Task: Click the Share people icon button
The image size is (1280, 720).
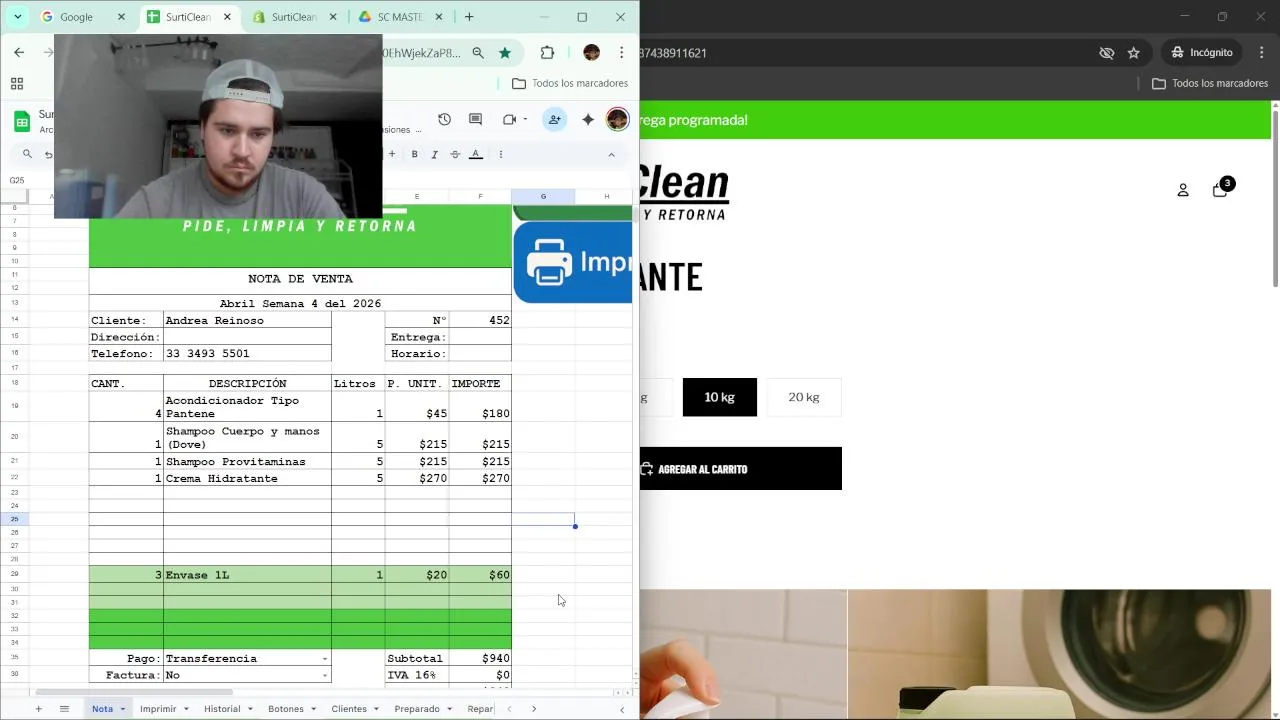Action: tap(554, 119)
